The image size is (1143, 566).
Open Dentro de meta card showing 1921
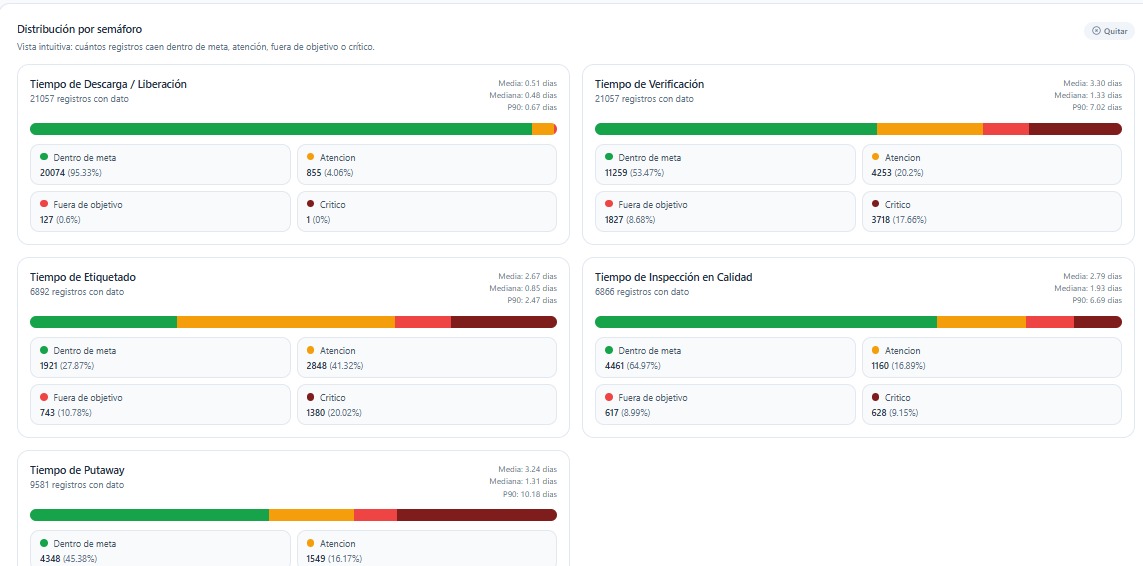tap(160, 357)
